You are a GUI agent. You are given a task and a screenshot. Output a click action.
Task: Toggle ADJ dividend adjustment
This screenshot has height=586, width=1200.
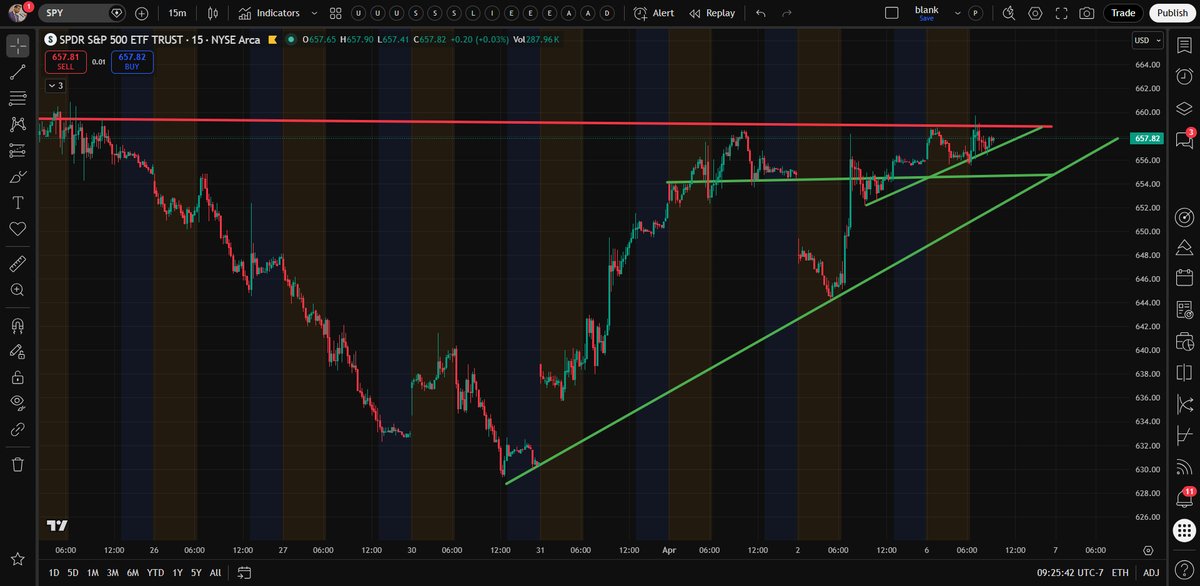1151,573
